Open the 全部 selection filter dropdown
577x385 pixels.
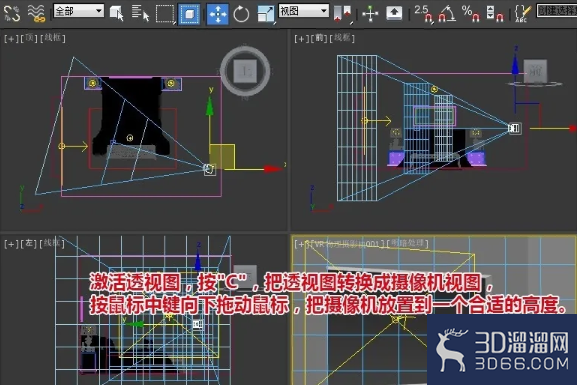click(78, 11)
